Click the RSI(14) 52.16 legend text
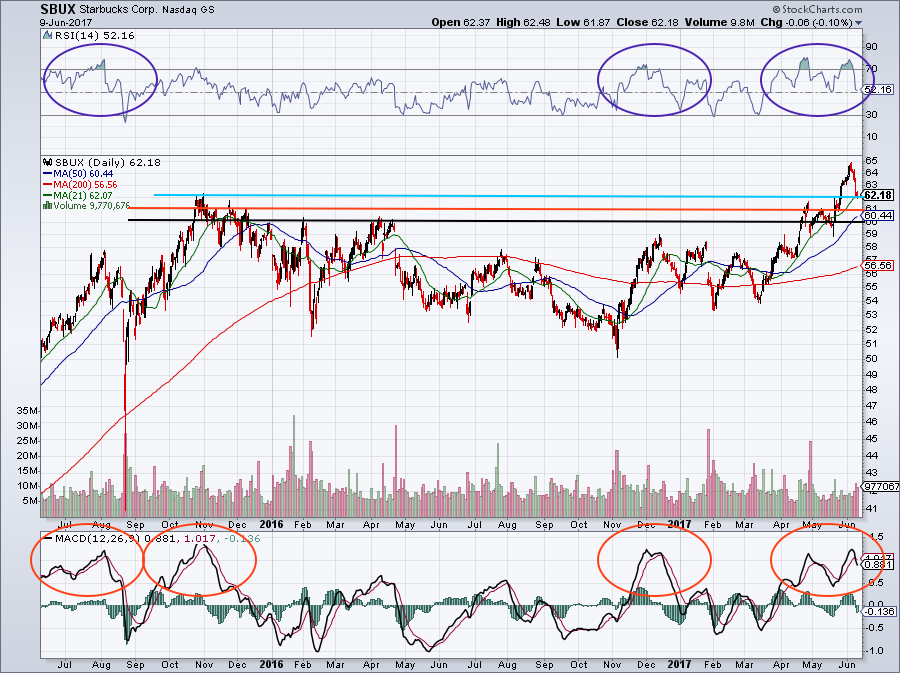The height and width of the screenshot is (673, 900). (95, 36)
